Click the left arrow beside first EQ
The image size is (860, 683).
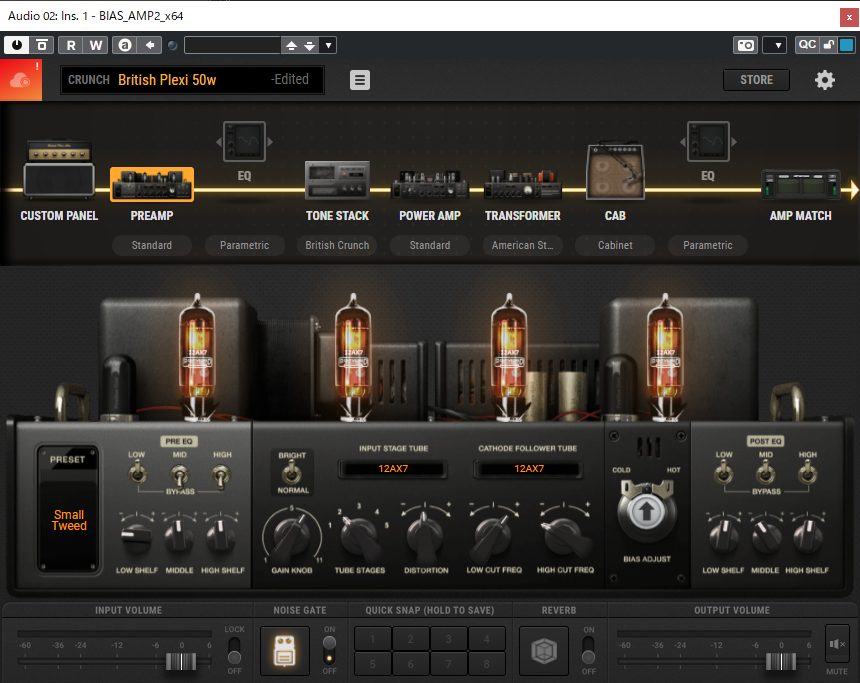[219, 142]
